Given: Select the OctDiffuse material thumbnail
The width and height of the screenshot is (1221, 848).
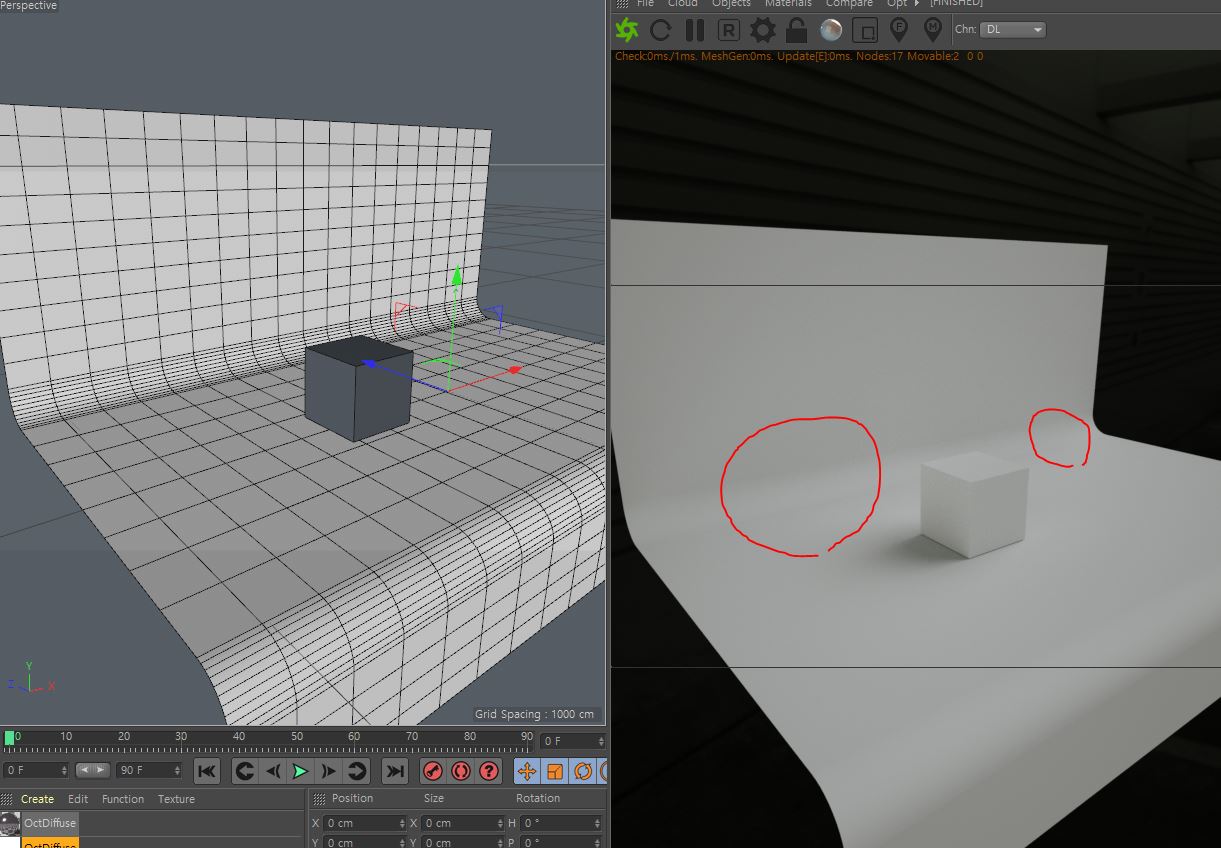Looking at the screenshot, I should (x=11, y=823).
